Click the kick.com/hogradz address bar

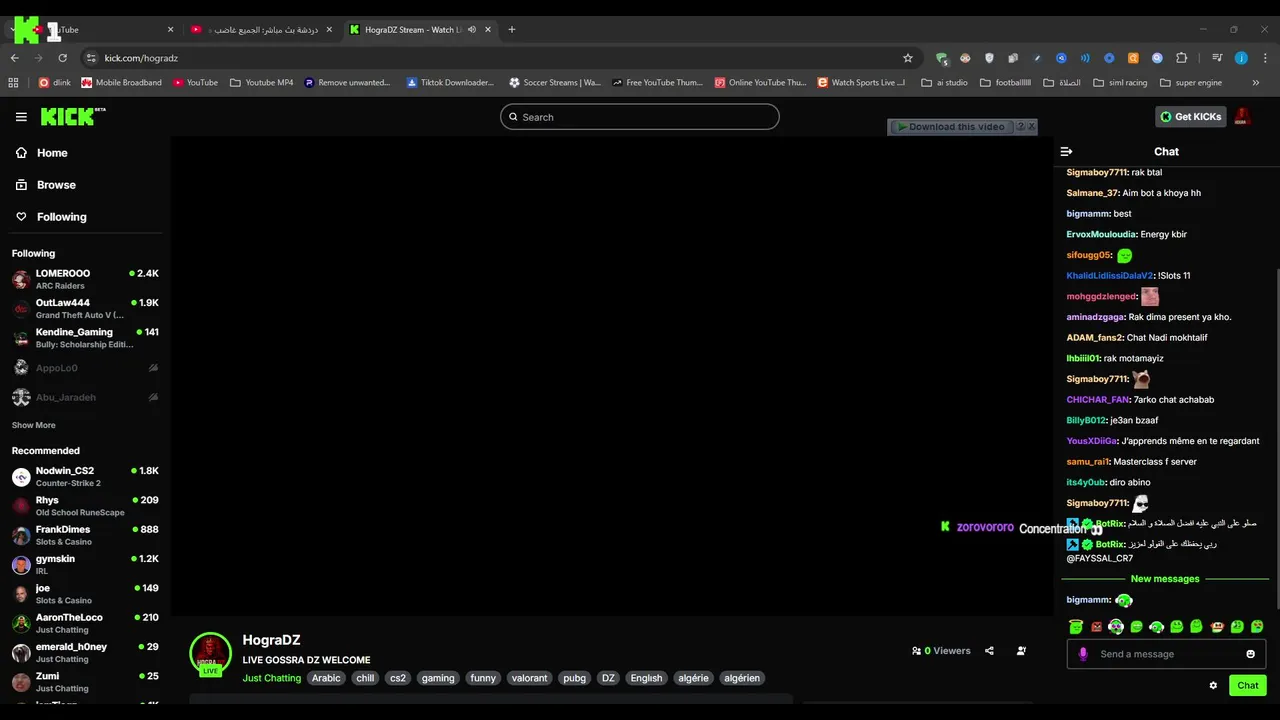coord(500,58)
